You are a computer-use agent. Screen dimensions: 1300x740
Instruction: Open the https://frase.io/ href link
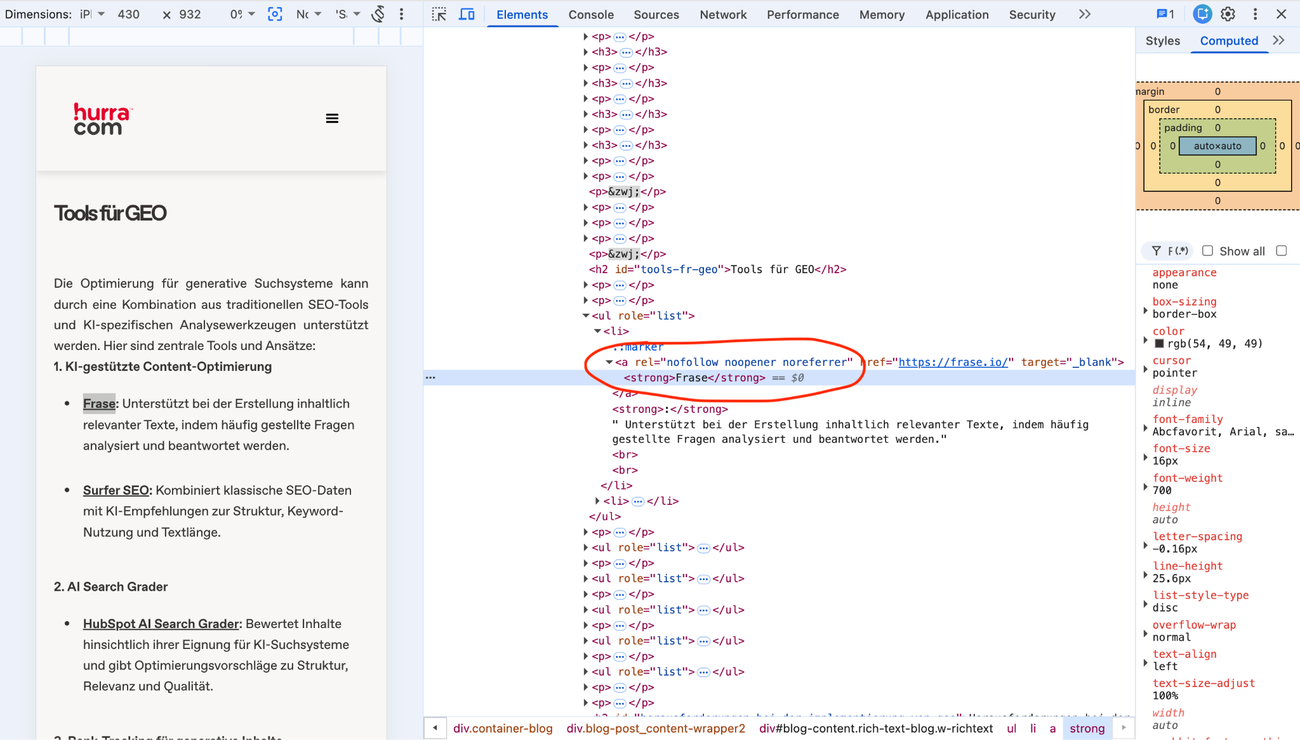(x=953, y=362)
